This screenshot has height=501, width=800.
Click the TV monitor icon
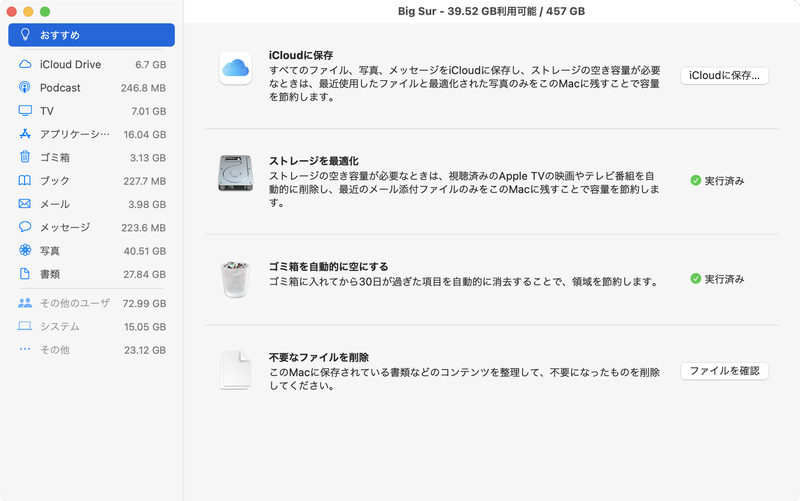tap(24, 111)
